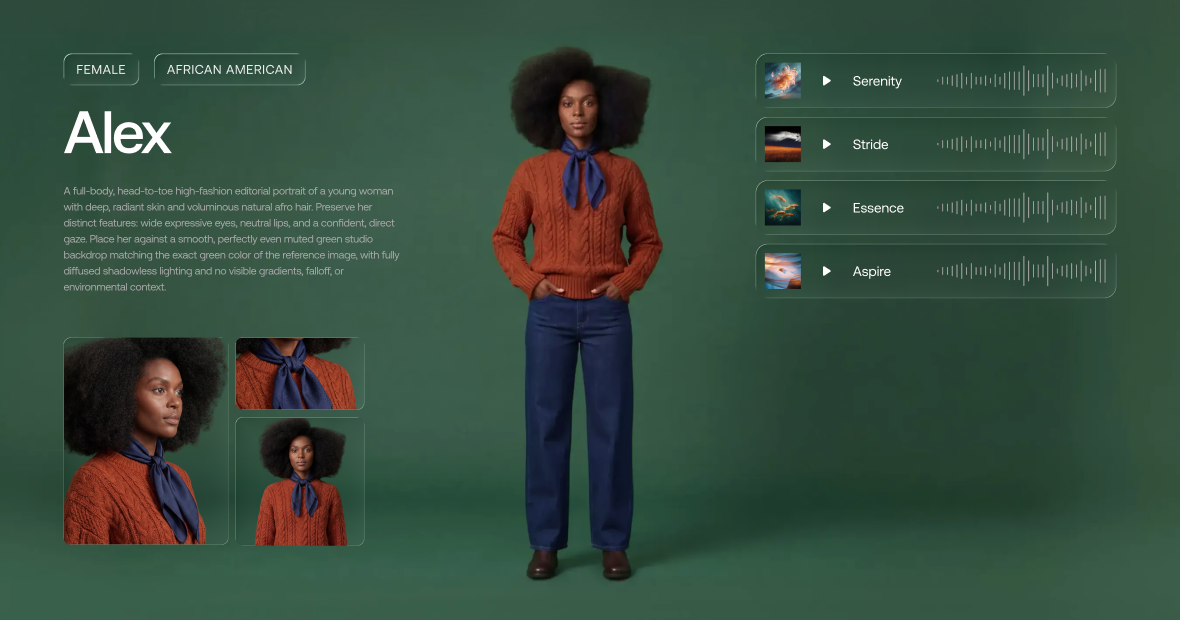The height and width of the screenshot is (620, 1180).
Task: Seek within the Essence waveform
Action: pos(1021,208)
